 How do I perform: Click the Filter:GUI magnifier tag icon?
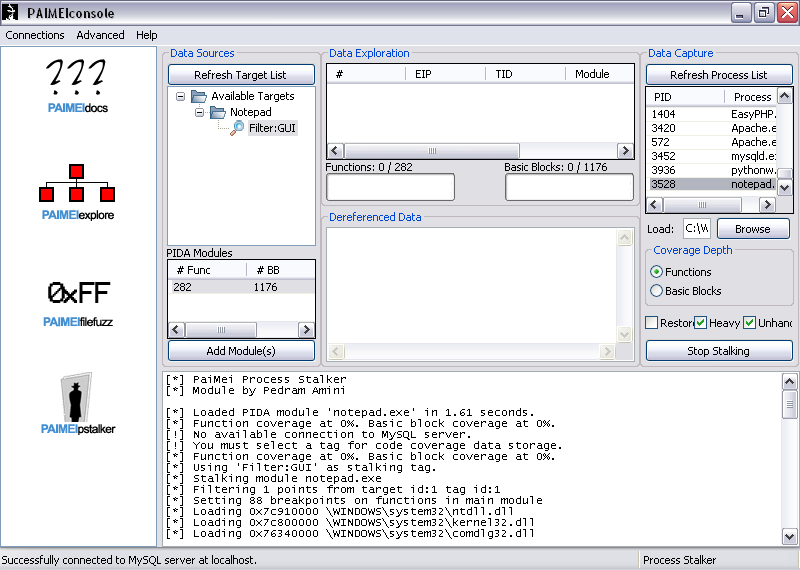click(237, 128)
